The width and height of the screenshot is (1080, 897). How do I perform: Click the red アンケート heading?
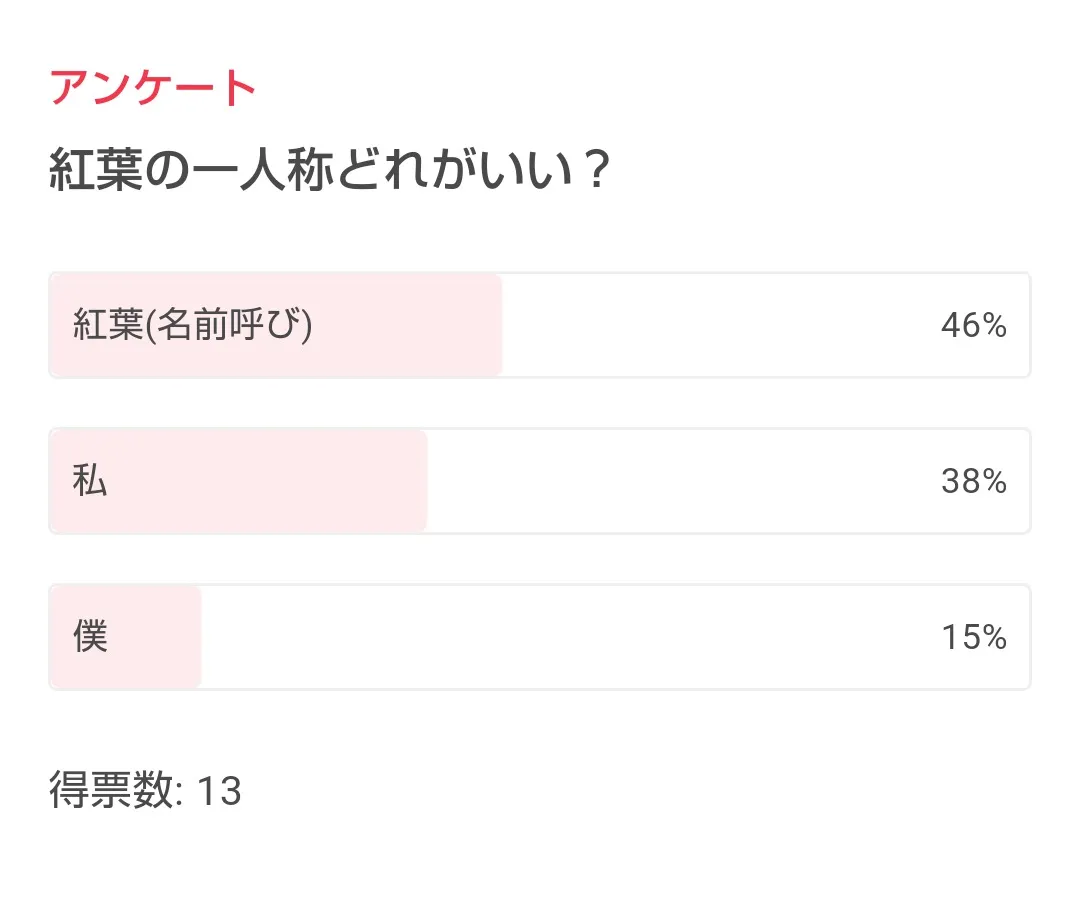[x=153, y=89]
